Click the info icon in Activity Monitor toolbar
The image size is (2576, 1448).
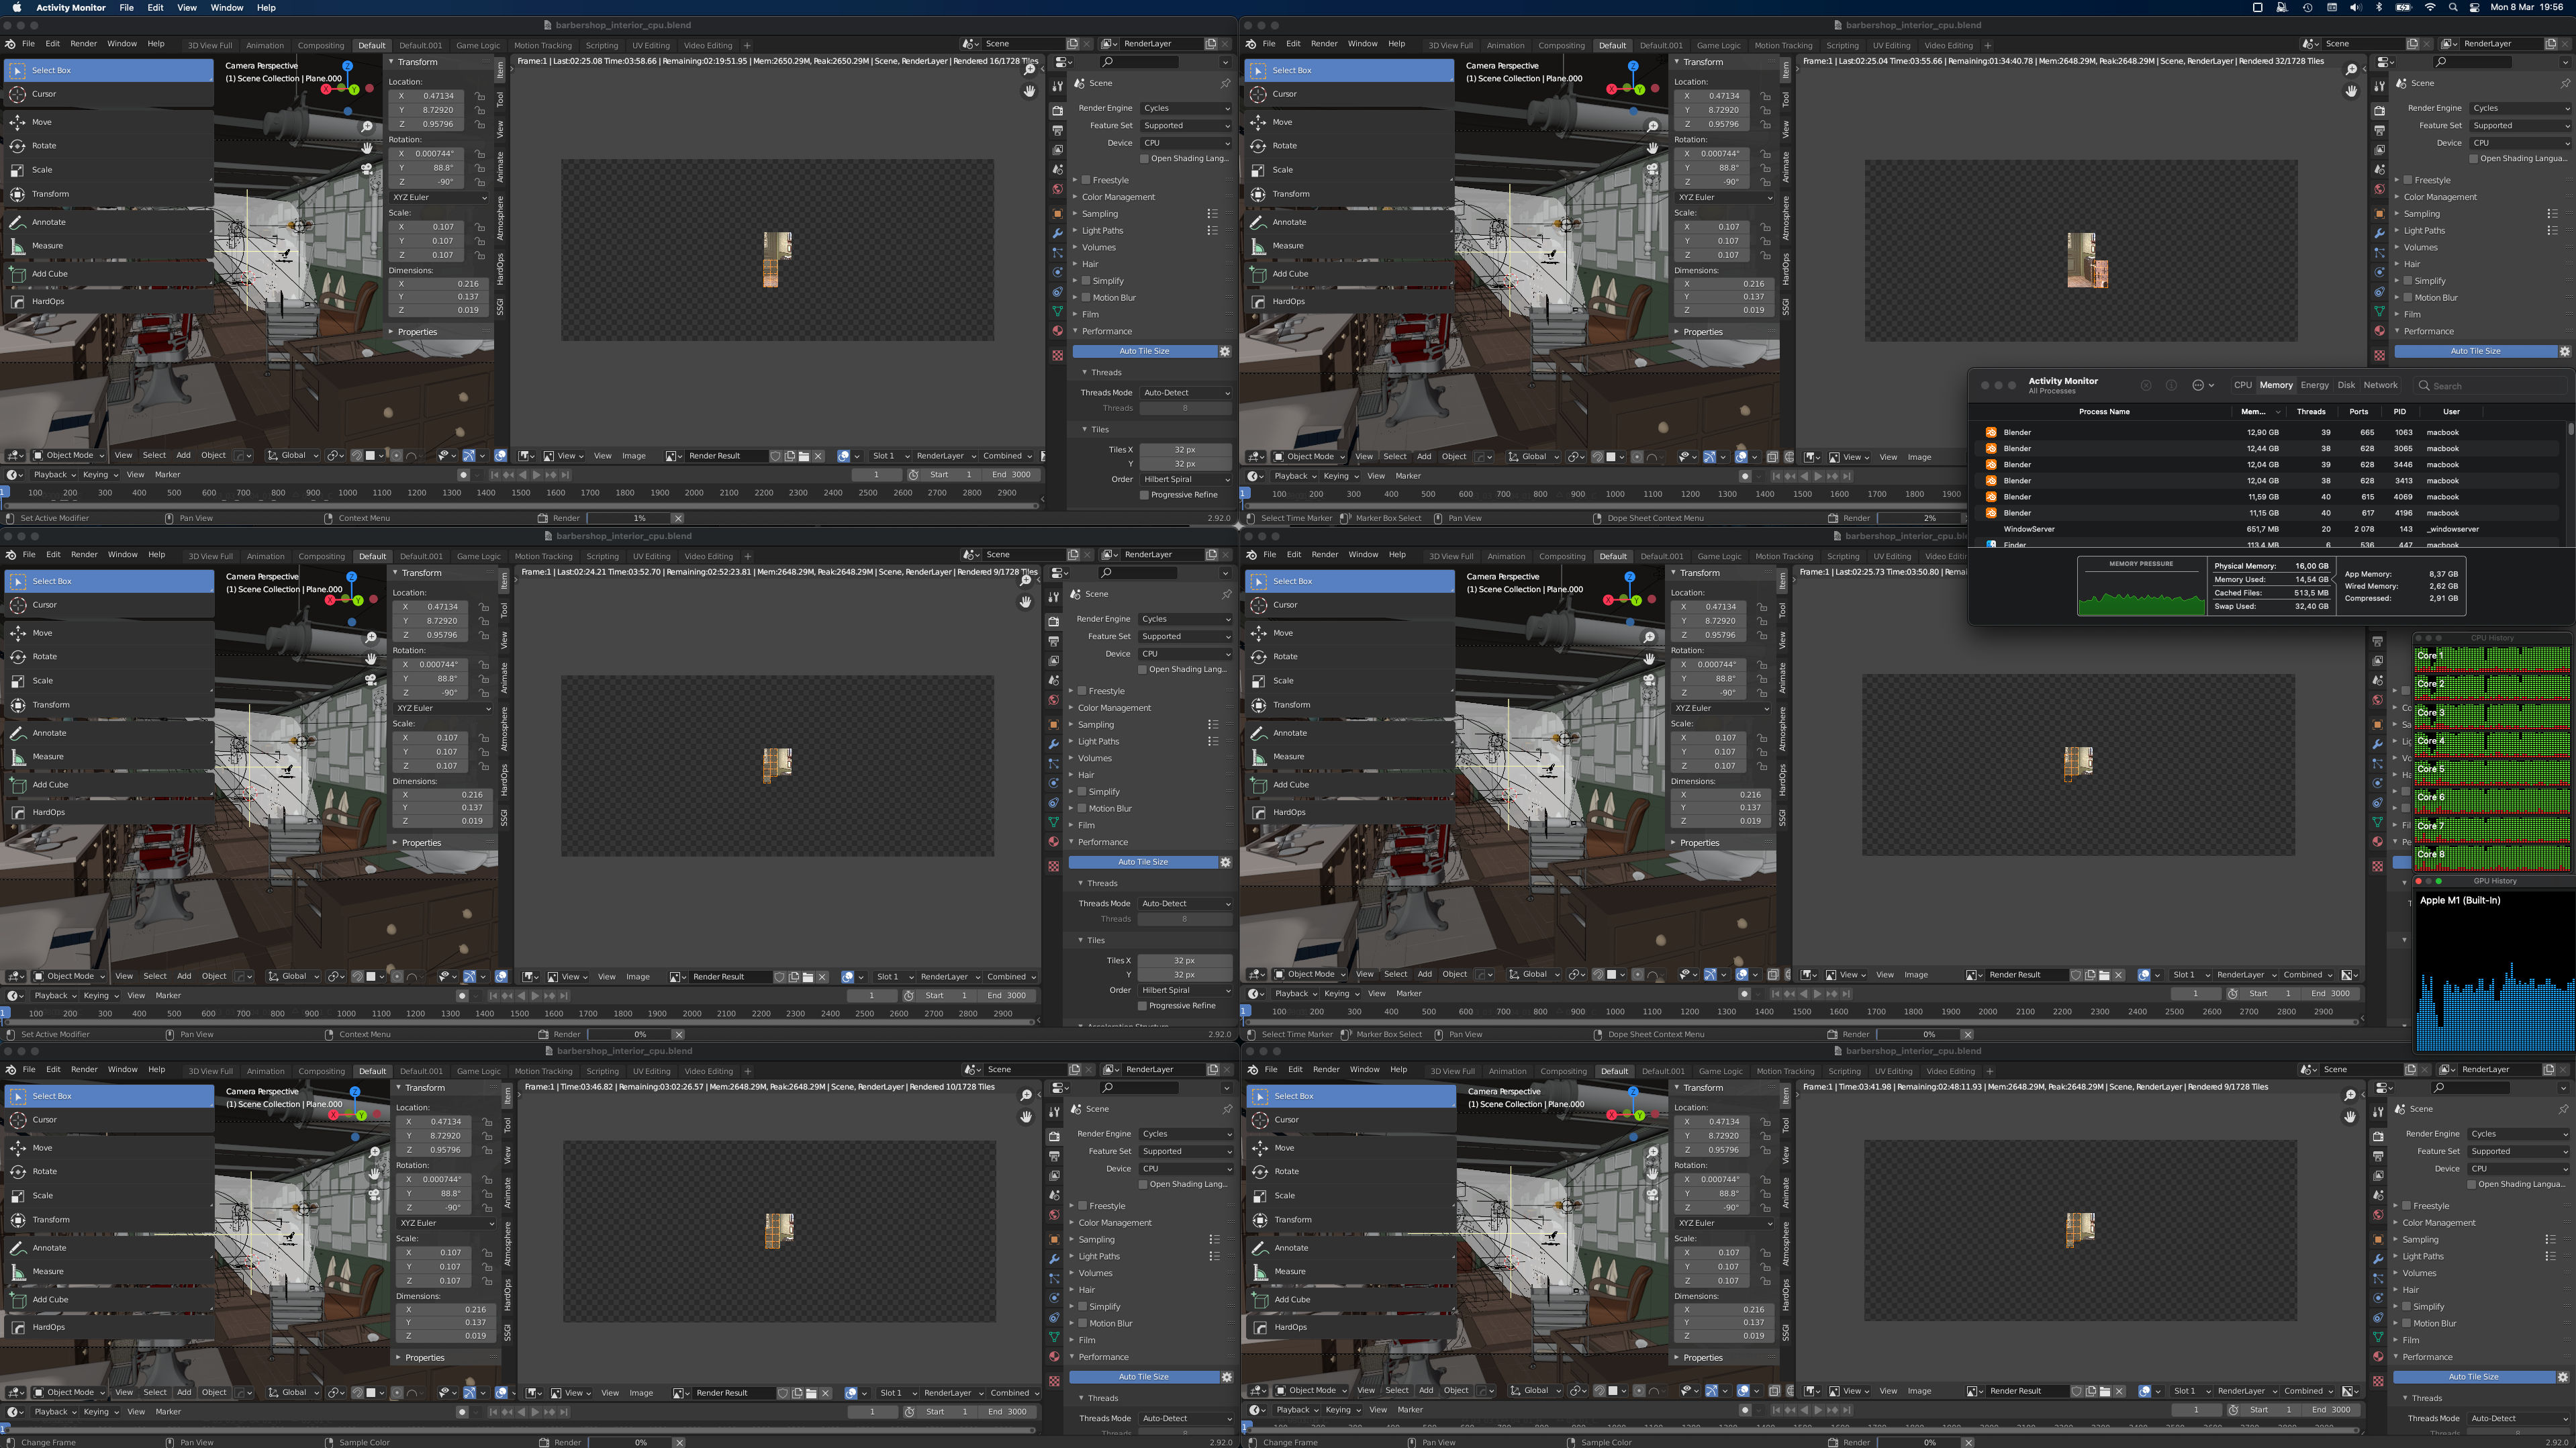(2171, 385)
